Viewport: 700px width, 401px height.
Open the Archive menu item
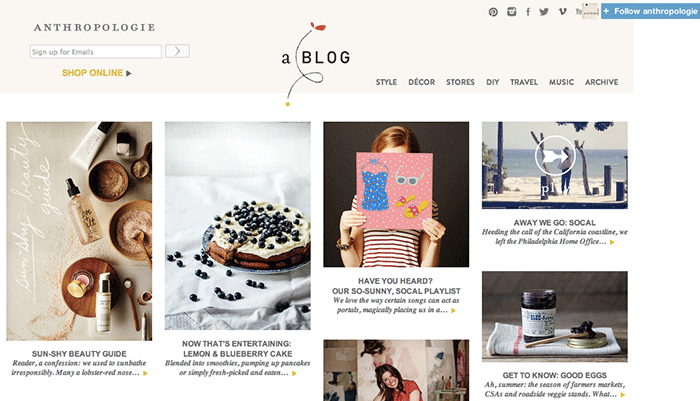tap(601, 82)
